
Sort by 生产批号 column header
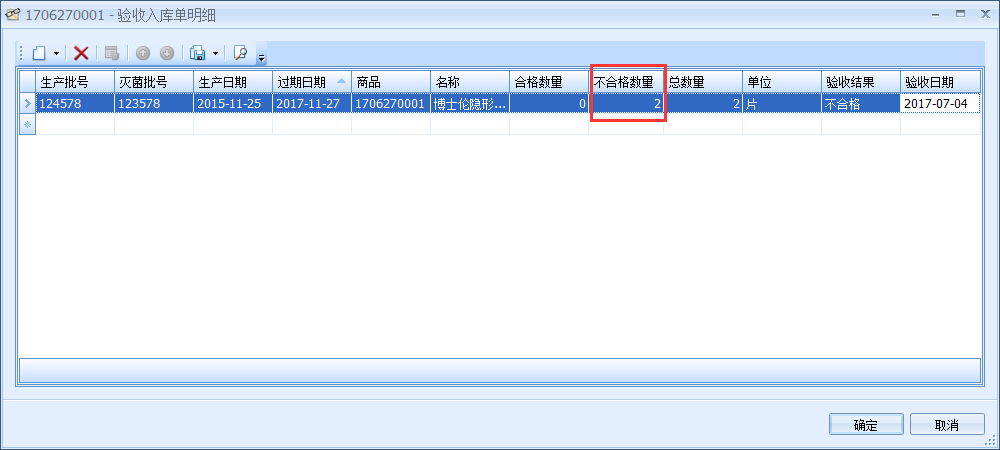75,82
